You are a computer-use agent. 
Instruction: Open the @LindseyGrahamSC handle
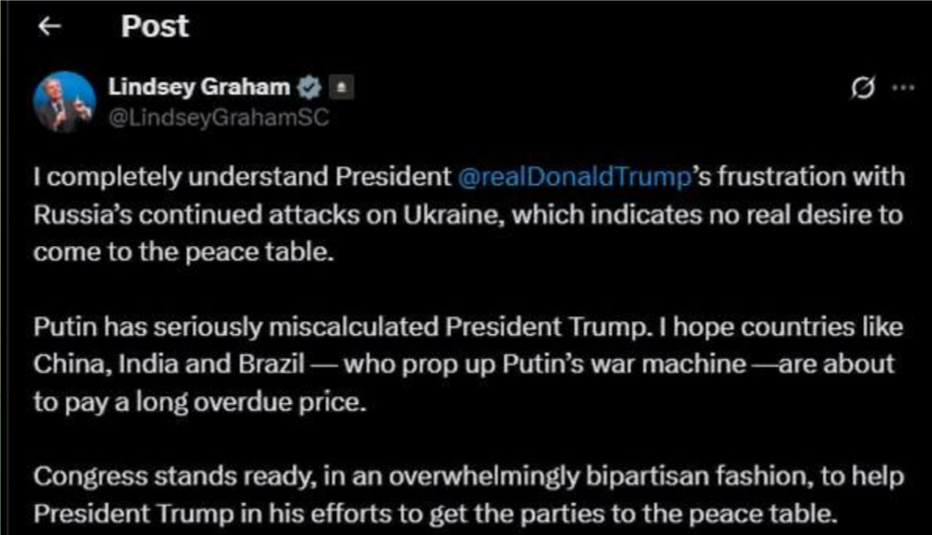(219, 118)
